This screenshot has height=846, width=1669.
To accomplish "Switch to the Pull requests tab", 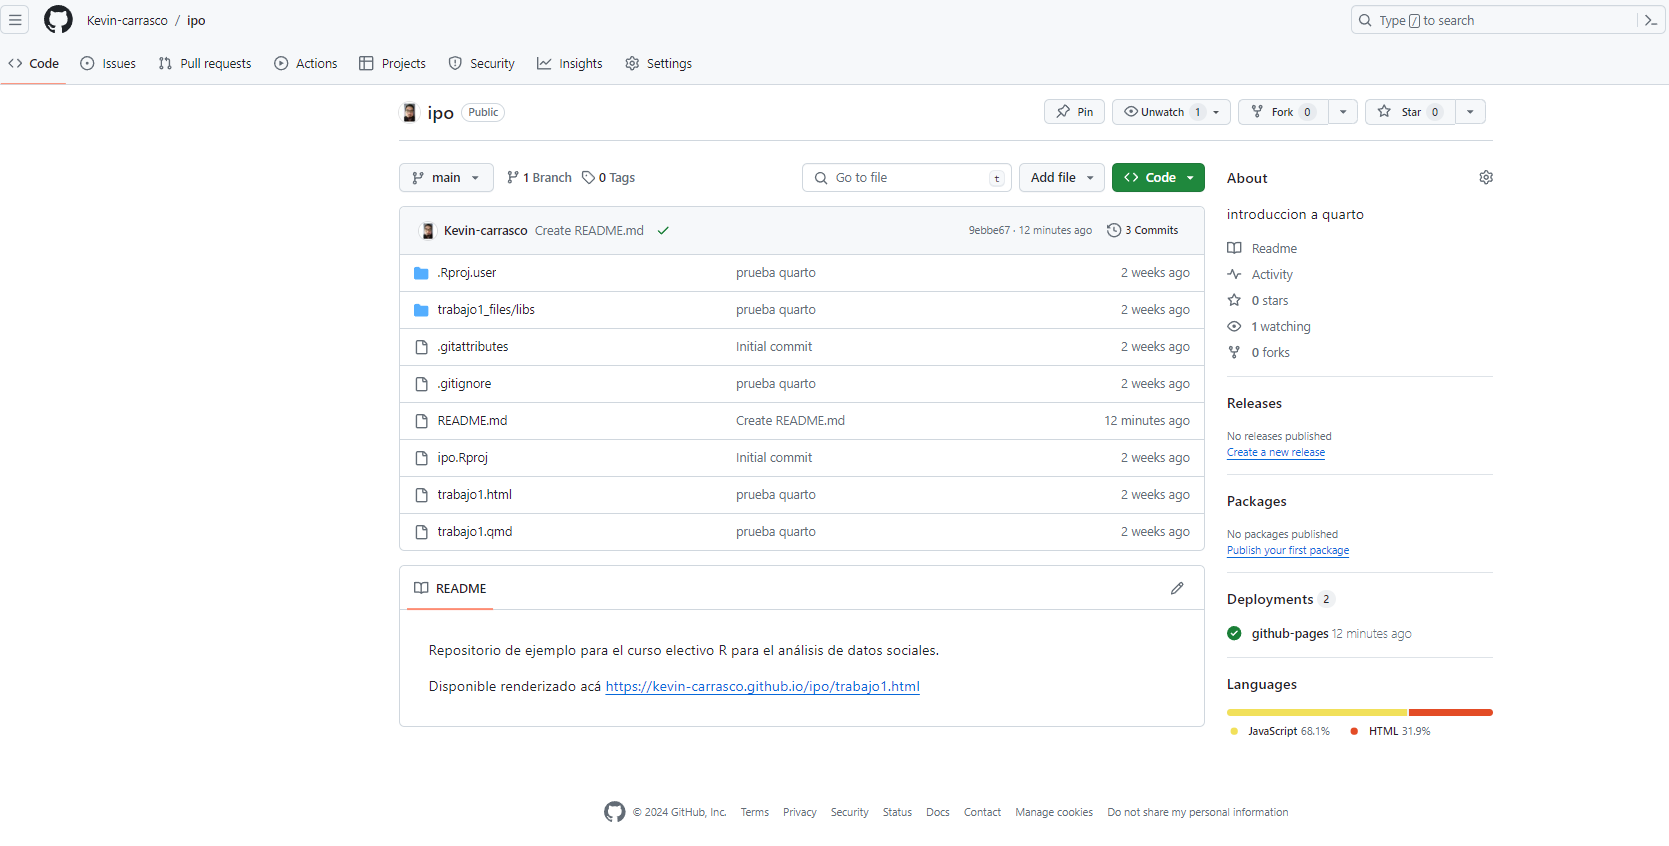I will click(x=205, y=63).
